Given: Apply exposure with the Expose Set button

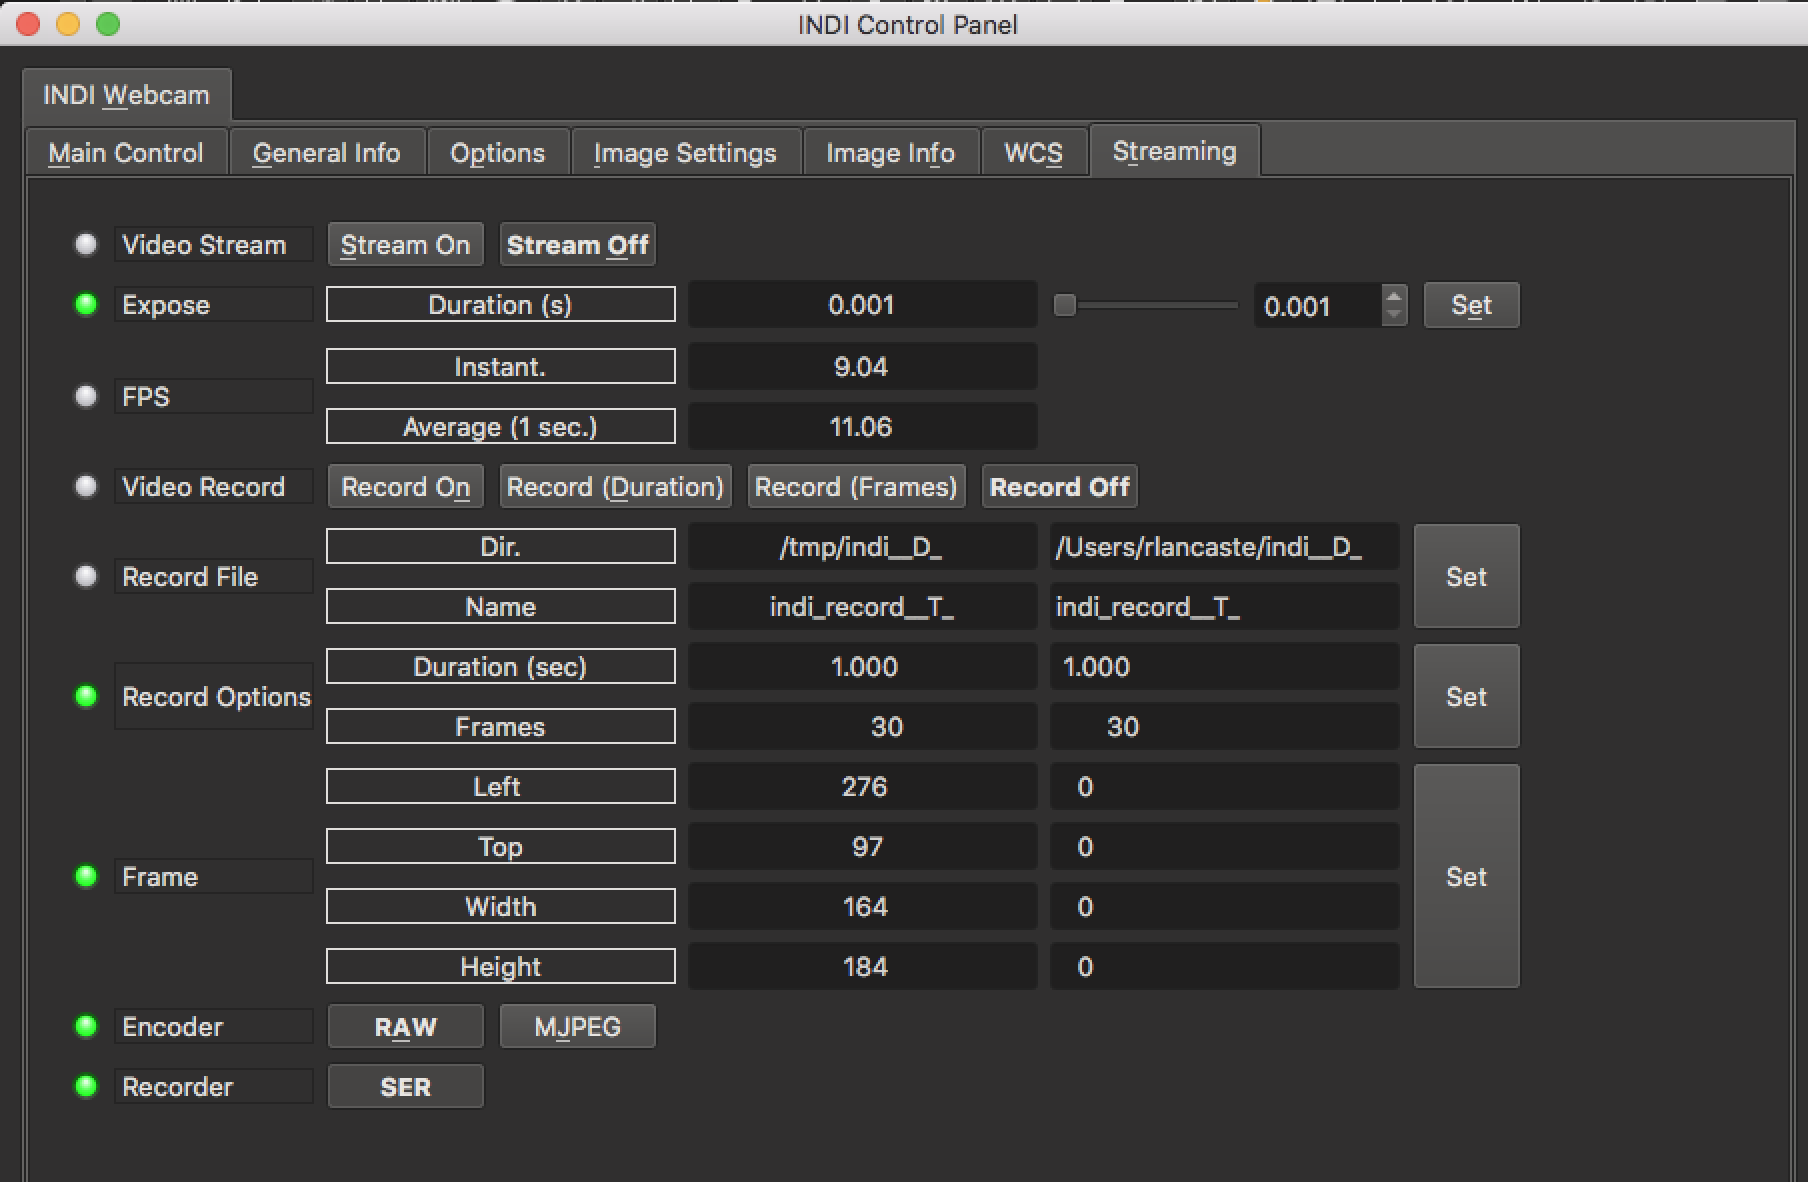Looking at the screenshot, I should pyautogui.click(x=1471, y=305).
